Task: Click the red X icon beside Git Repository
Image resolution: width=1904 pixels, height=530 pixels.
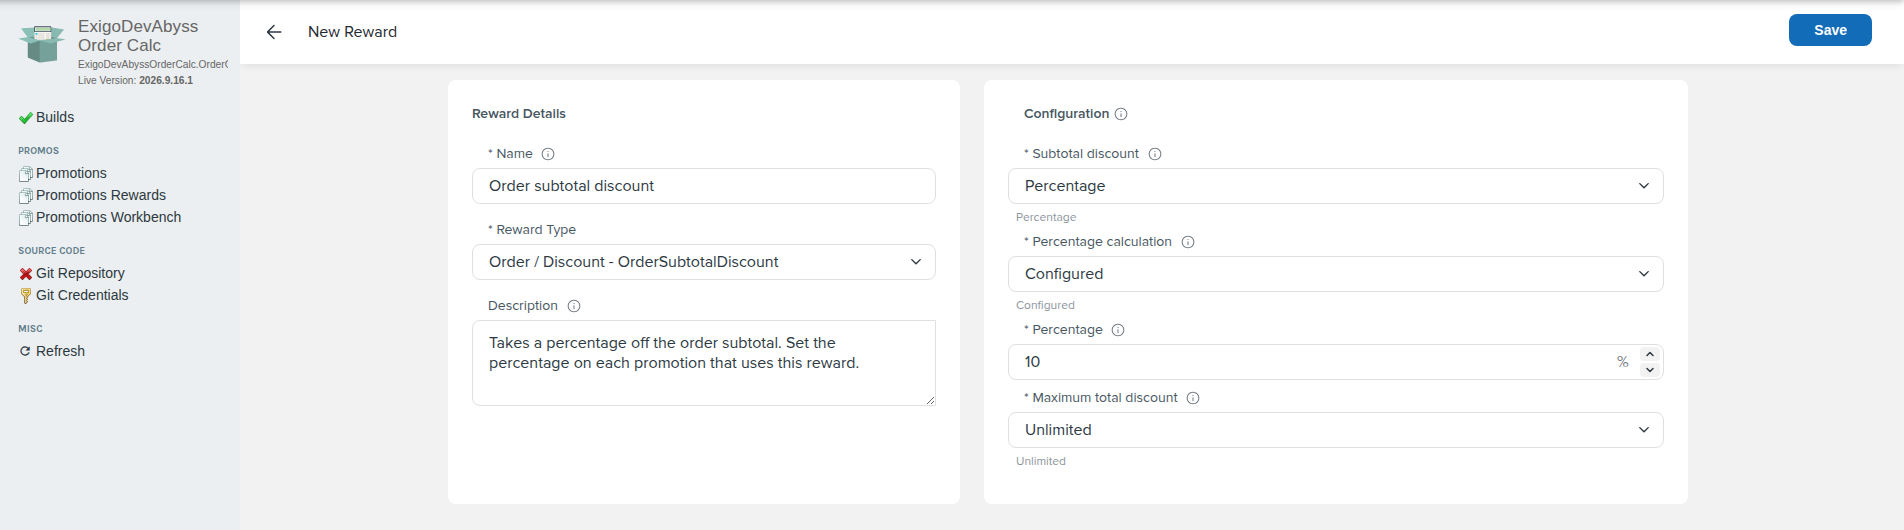Action: point(25,274)
